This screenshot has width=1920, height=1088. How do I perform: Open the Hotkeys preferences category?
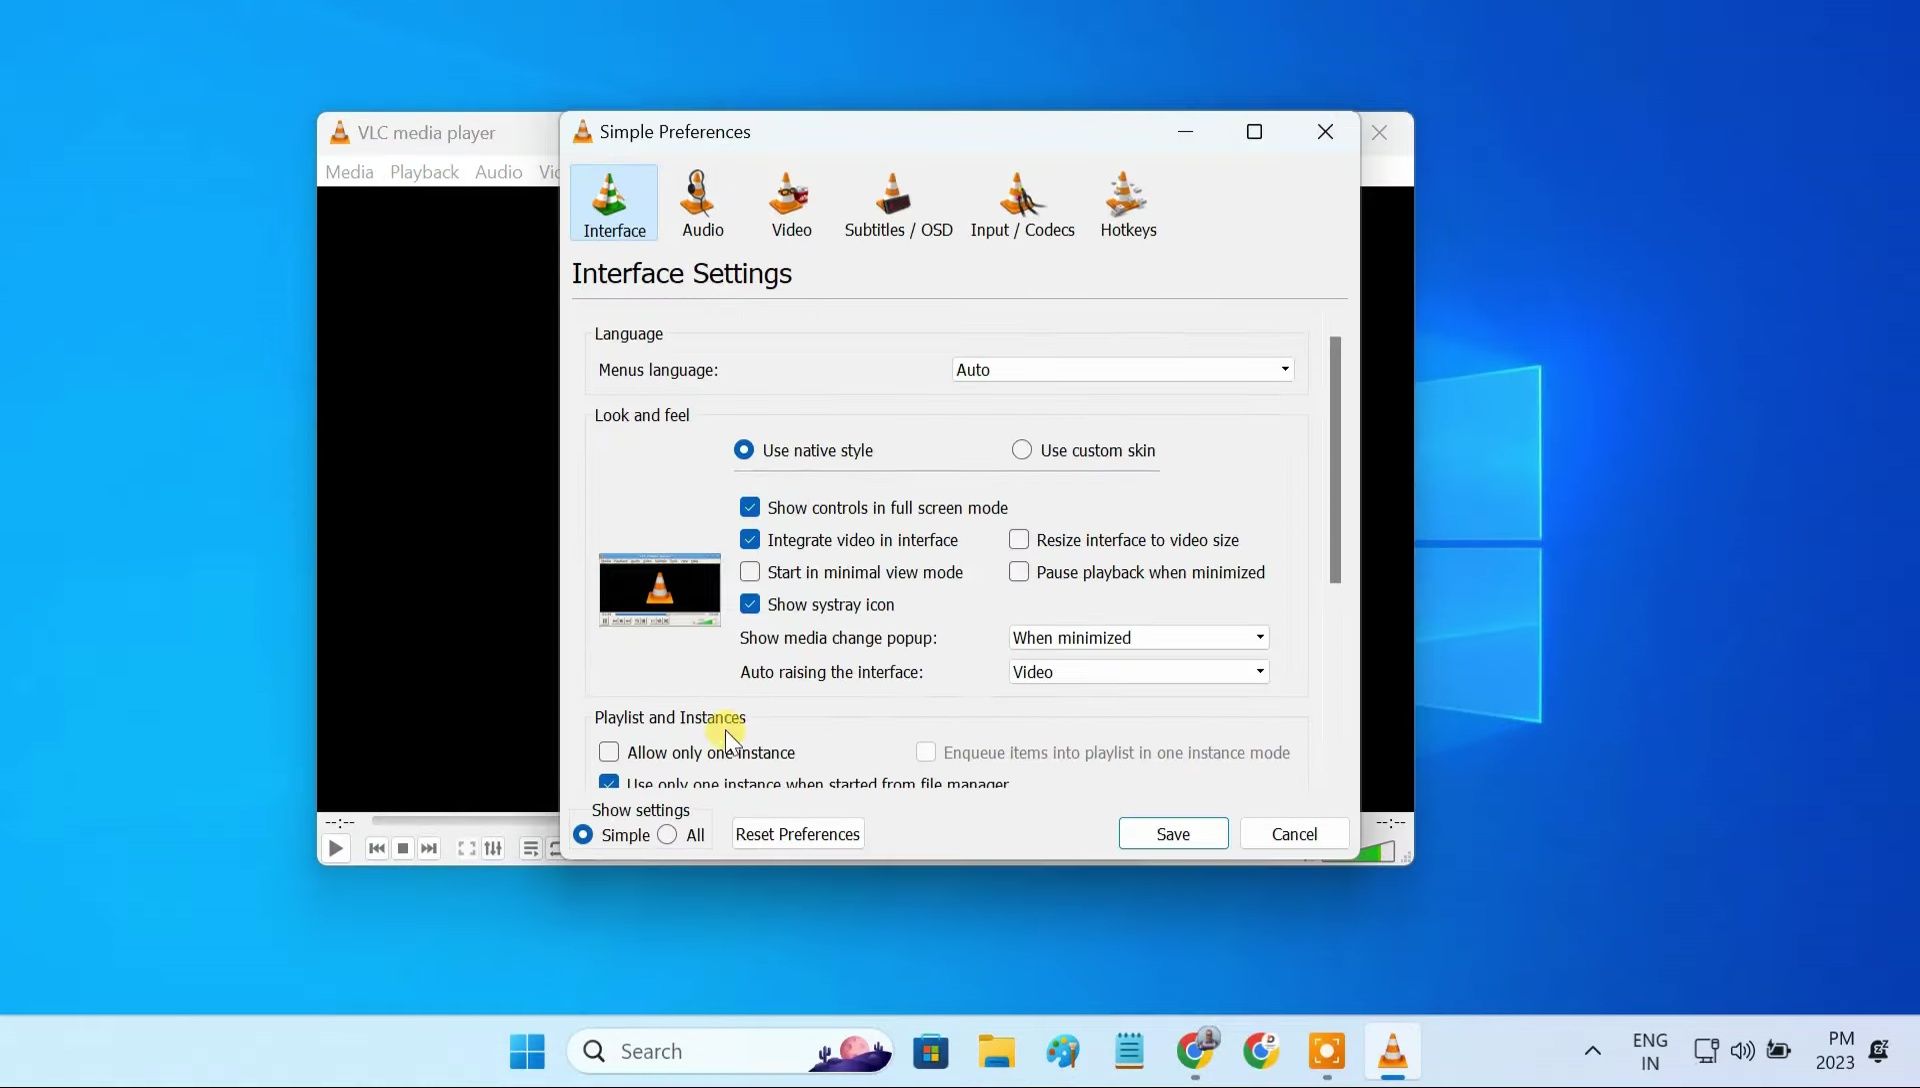tap(1128, 204)
